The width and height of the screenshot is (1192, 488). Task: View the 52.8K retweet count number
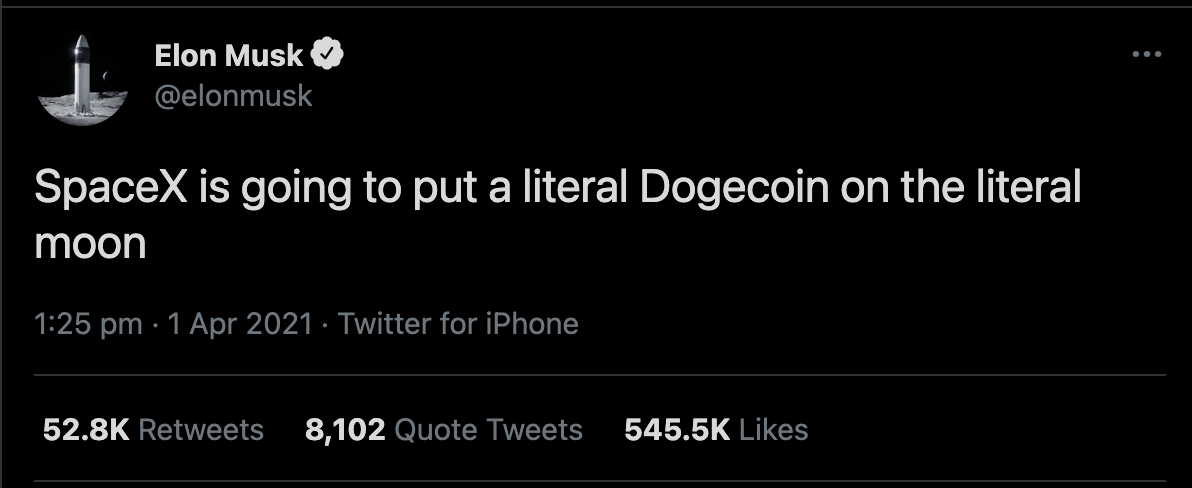tap(86, 430)
